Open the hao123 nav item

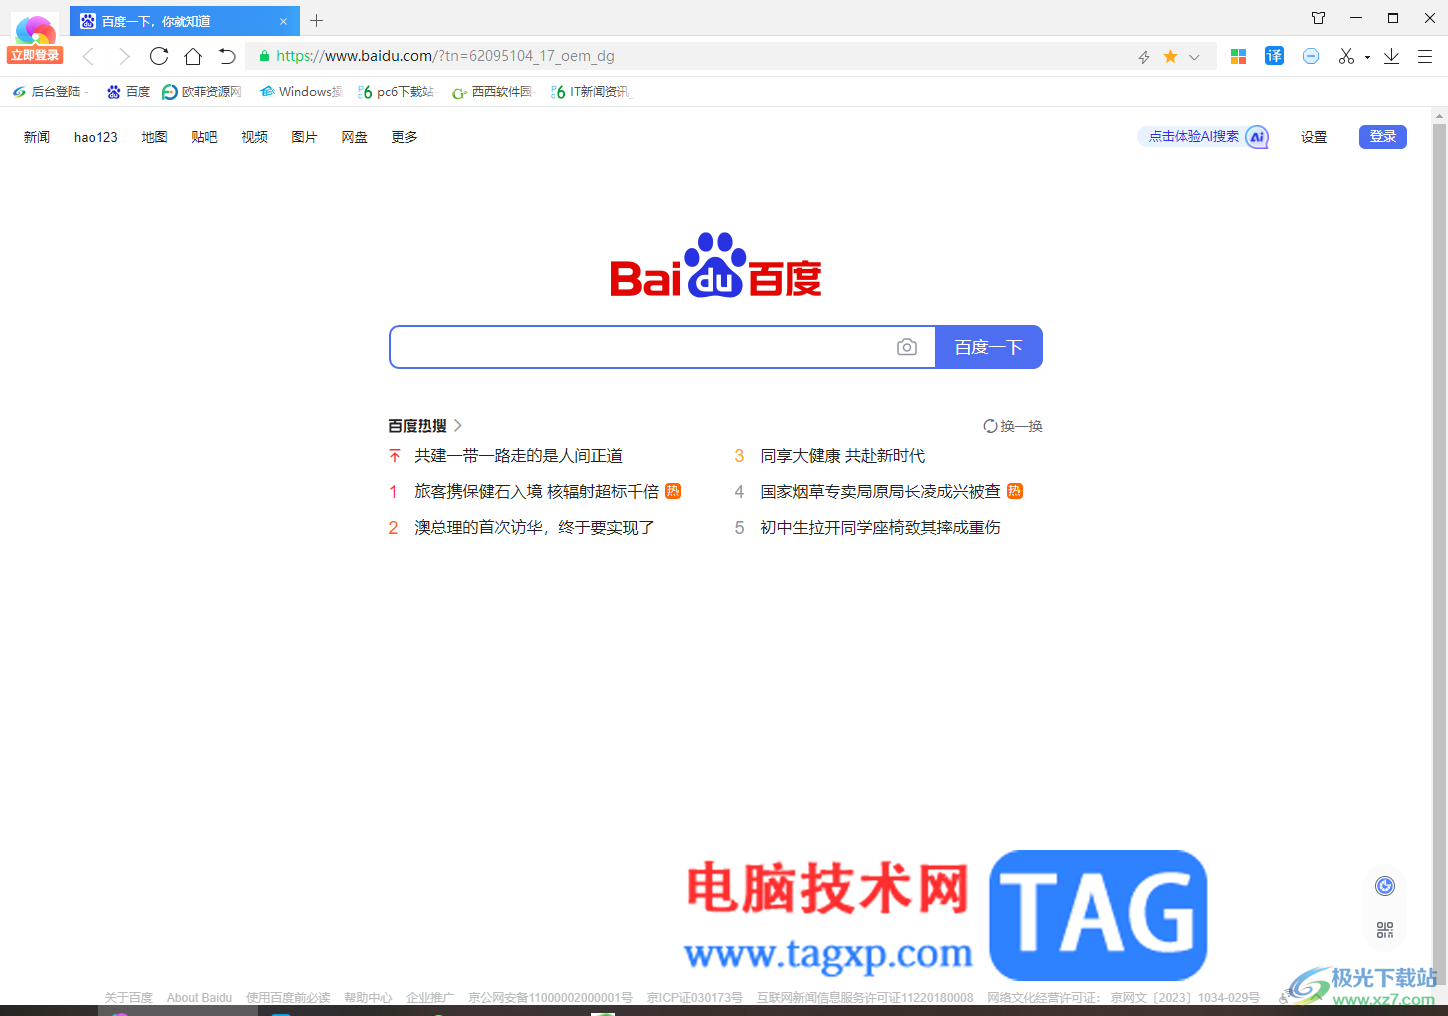click(95, 137)
